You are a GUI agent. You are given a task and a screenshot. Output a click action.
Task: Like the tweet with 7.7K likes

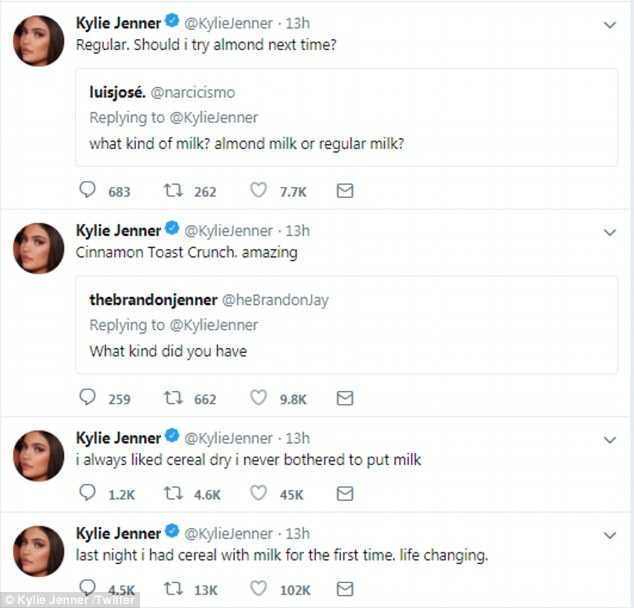pyautogui.click(x=258, y=190)
